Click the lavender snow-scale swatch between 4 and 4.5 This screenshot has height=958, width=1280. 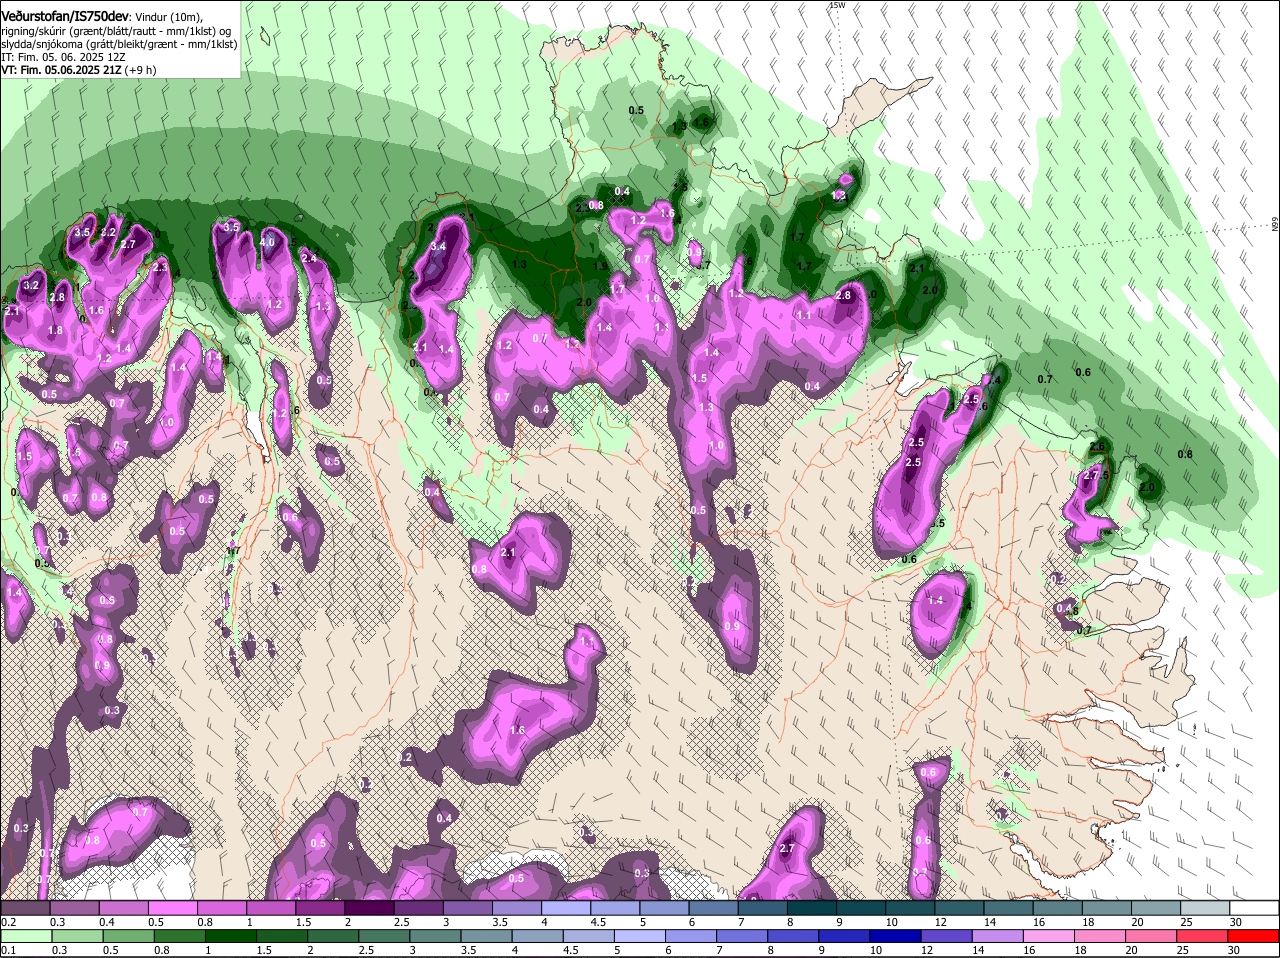(x=567, y=907)
